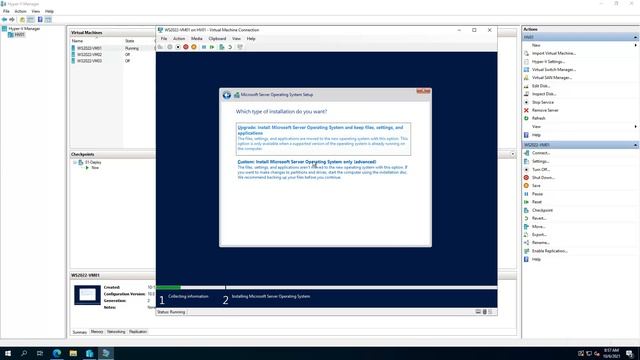The height and width of the screenshot is (360, 640).
Task: Open Windows Start menu
Action: point(8,353)
